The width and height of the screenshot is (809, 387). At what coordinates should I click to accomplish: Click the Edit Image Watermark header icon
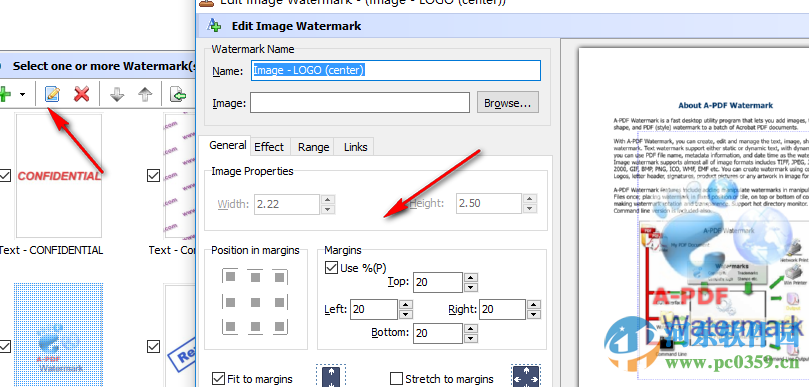pos(214,25)
